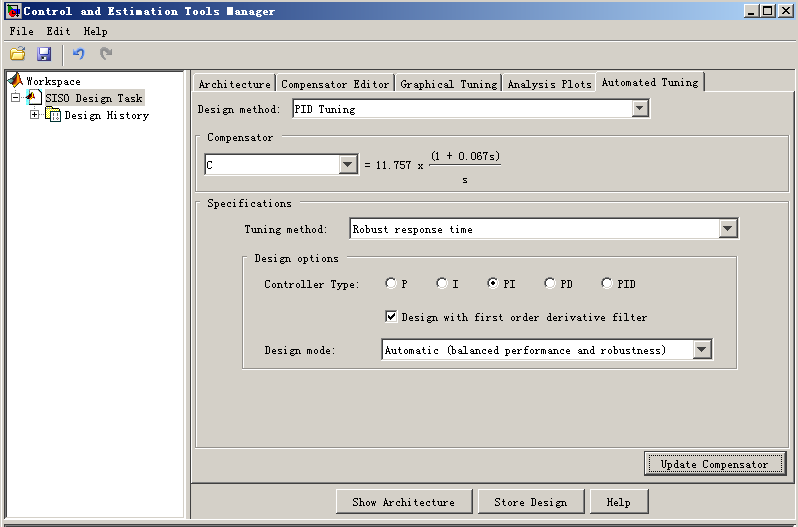This screenshot has height=527, width=798.
Task: Click the Store Design button
Action: pyautogui.click(x=530, y=502)
